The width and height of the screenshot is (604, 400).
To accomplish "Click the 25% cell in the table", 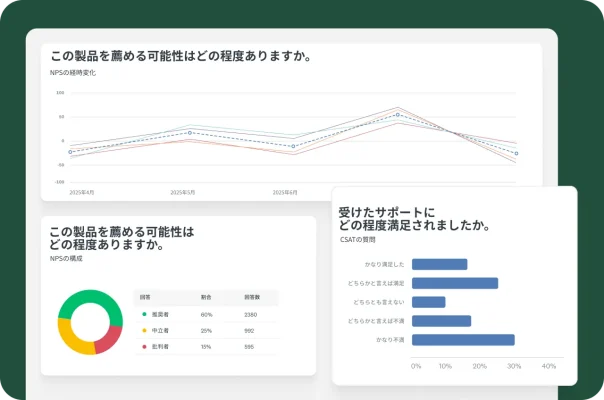I will [x=206, y=331].
